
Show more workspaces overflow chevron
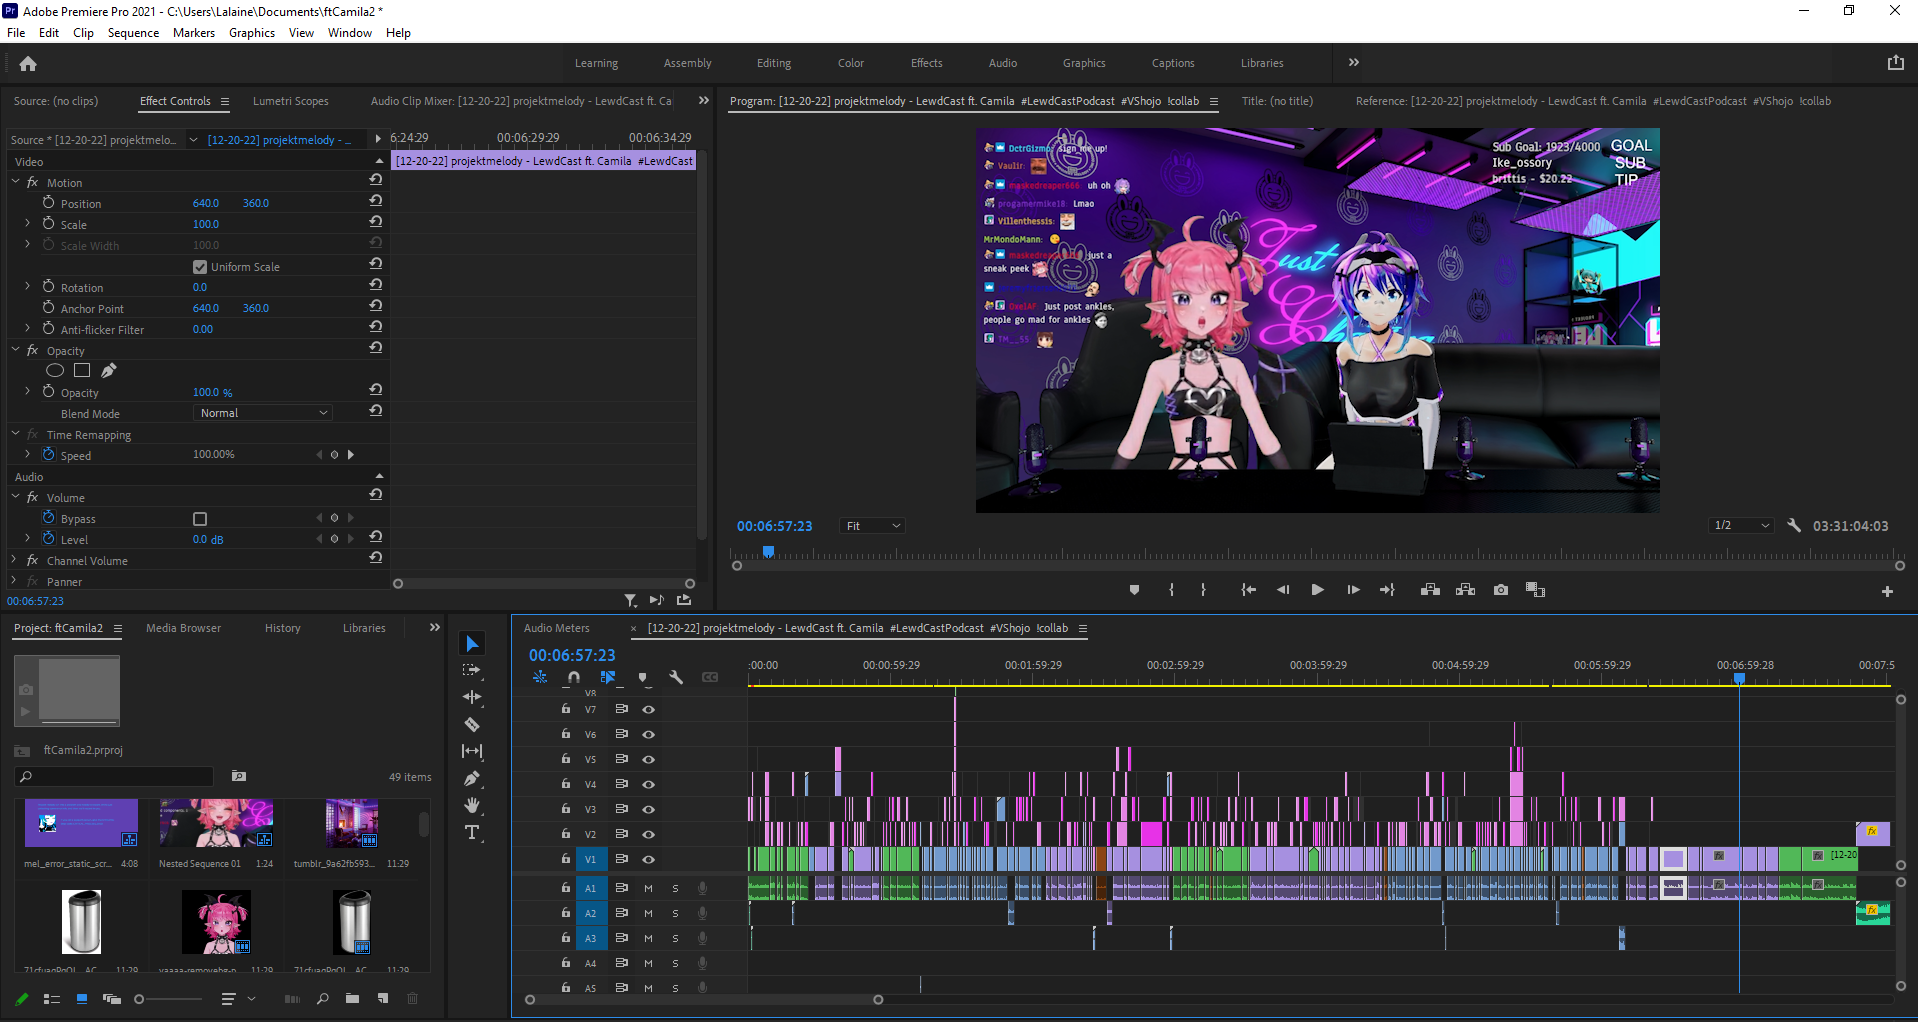tap(1353, 62)
